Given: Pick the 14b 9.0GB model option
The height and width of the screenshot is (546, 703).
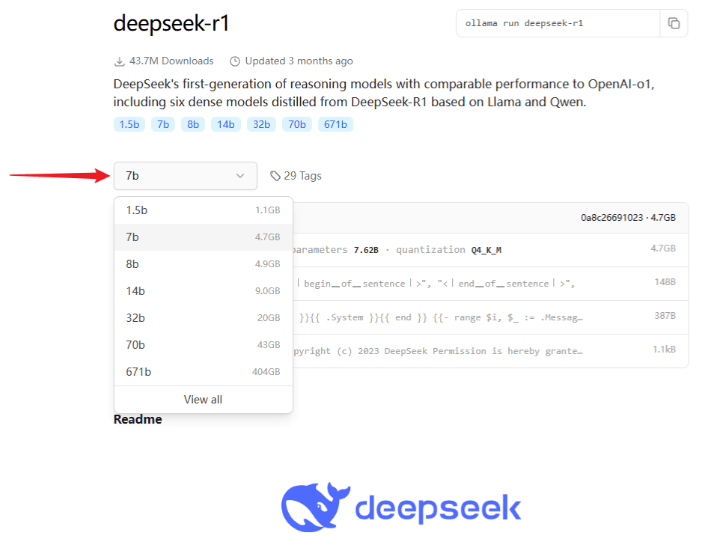Looking at the screenshot, I should 203,291.
